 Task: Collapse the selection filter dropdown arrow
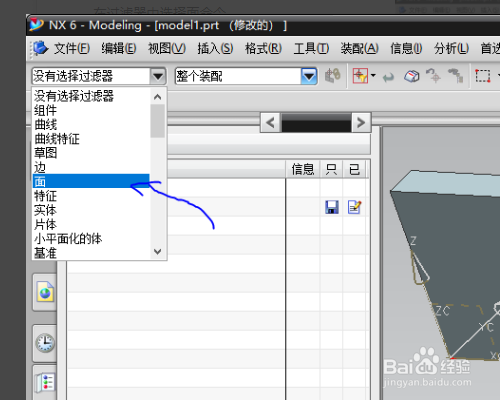158,76
